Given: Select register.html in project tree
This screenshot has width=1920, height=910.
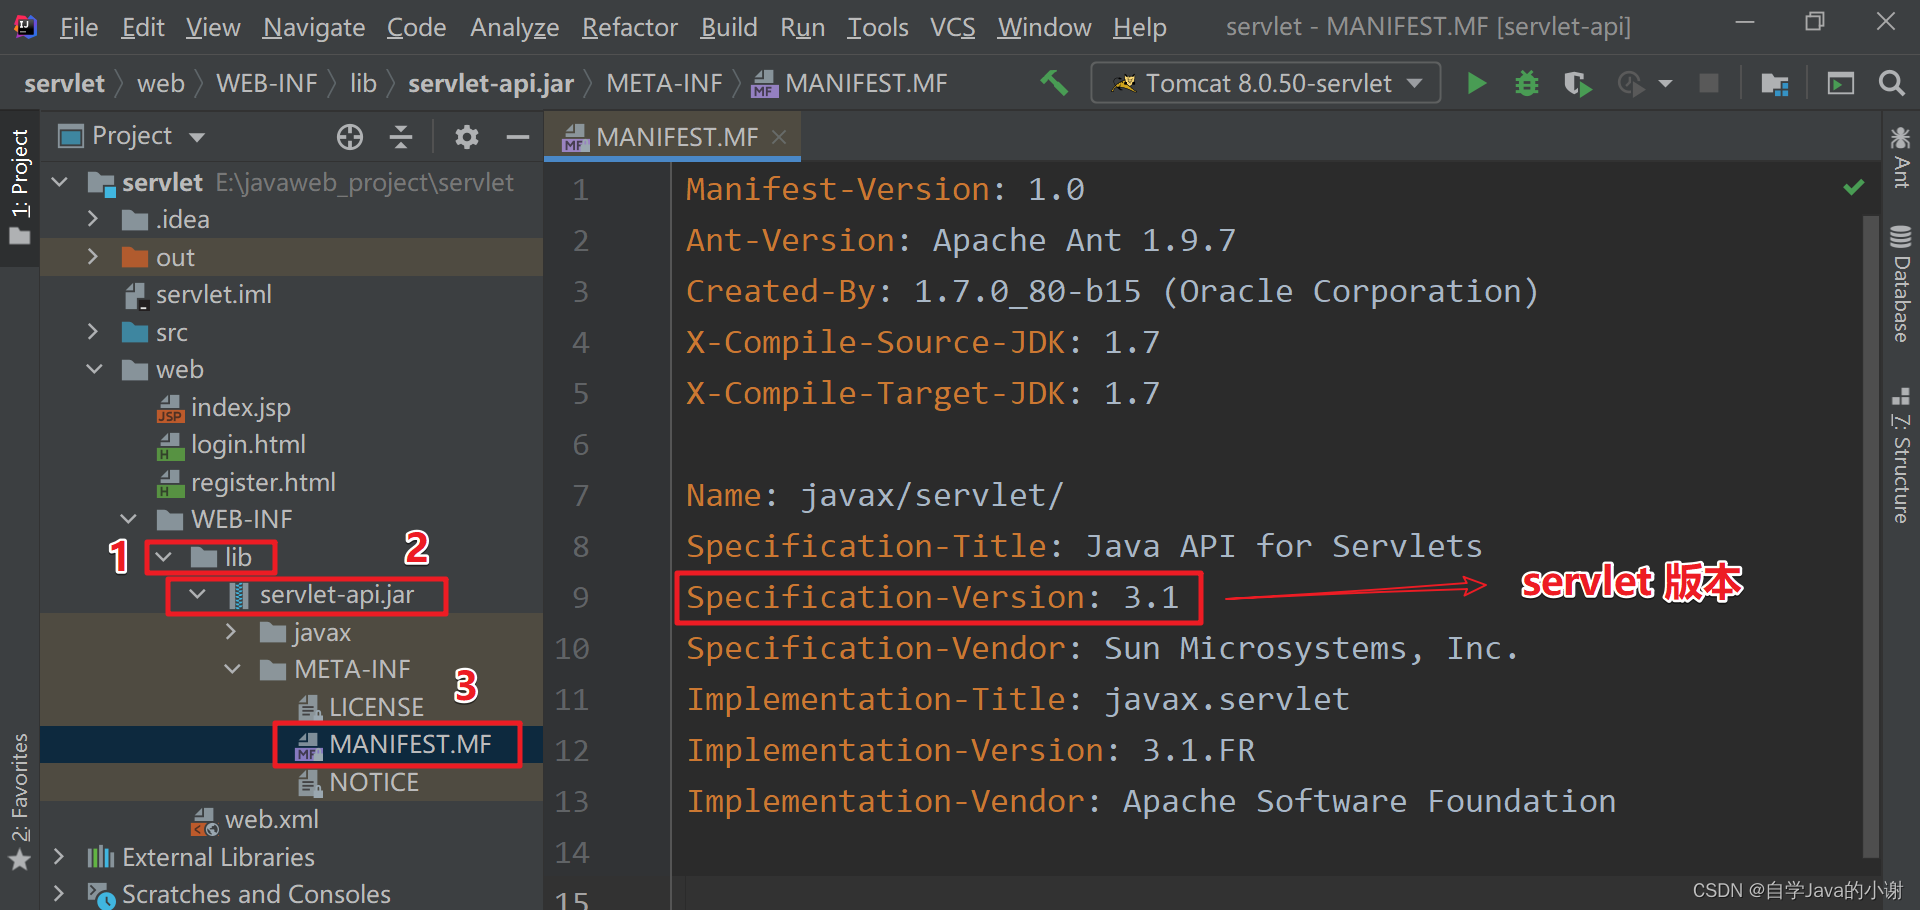Looking at the screenshot, I should (263, 482).
